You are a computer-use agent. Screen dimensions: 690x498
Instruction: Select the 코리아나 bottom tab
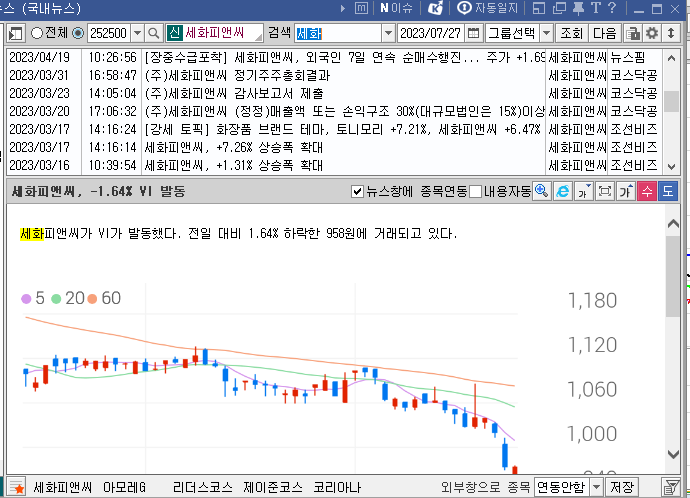[337, 487]
